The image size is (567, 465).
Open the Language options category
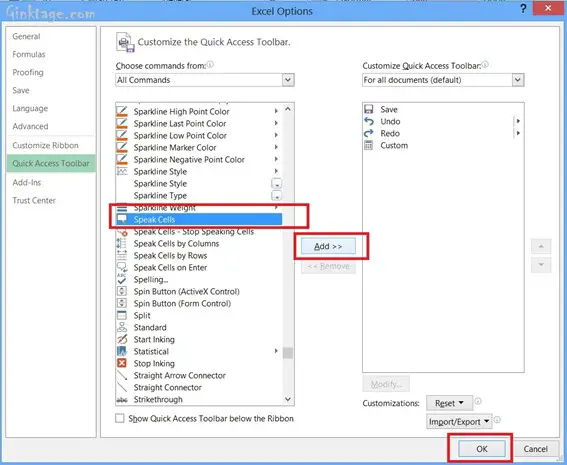tap(30, 108)
